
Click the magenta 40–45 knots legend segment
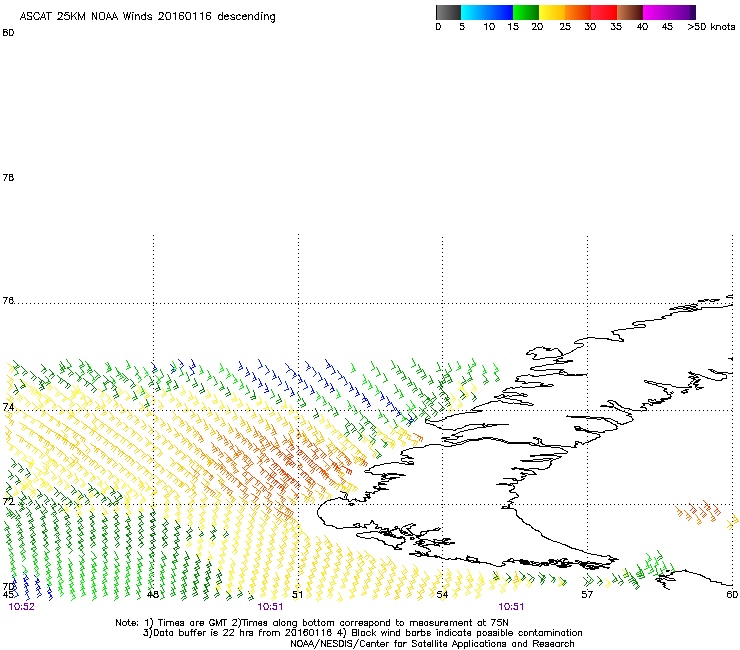point(656,12)
